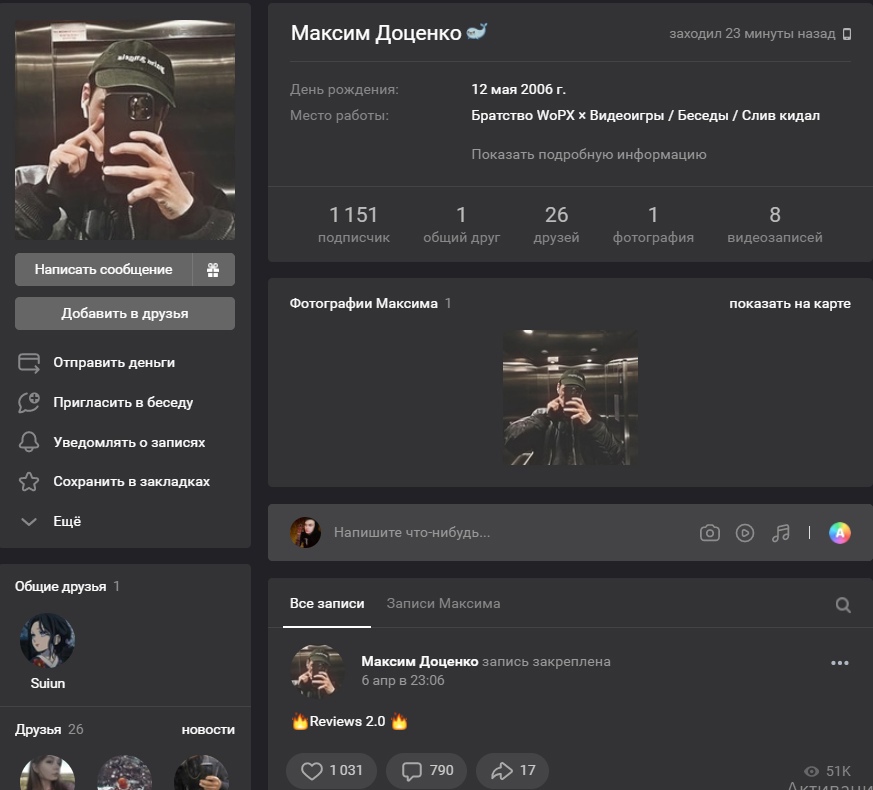This screenshot has height=790, width=873.
Task: Expand the Ещё menu in sidebar
Action: pos(66,521)
